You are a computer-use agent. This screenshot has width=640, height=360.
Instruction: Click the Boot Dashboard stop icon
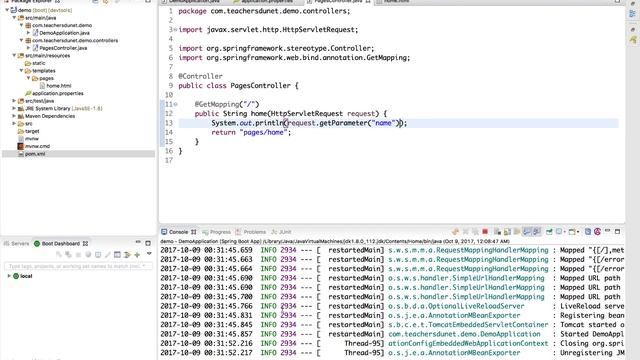pyautogui.click(x=78, y=255)
